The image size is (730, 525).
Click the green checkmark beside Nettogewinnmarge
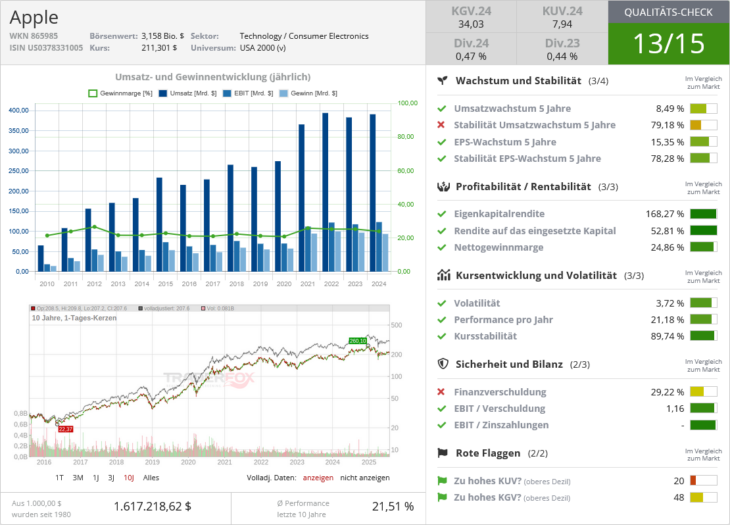click(442, 247)
